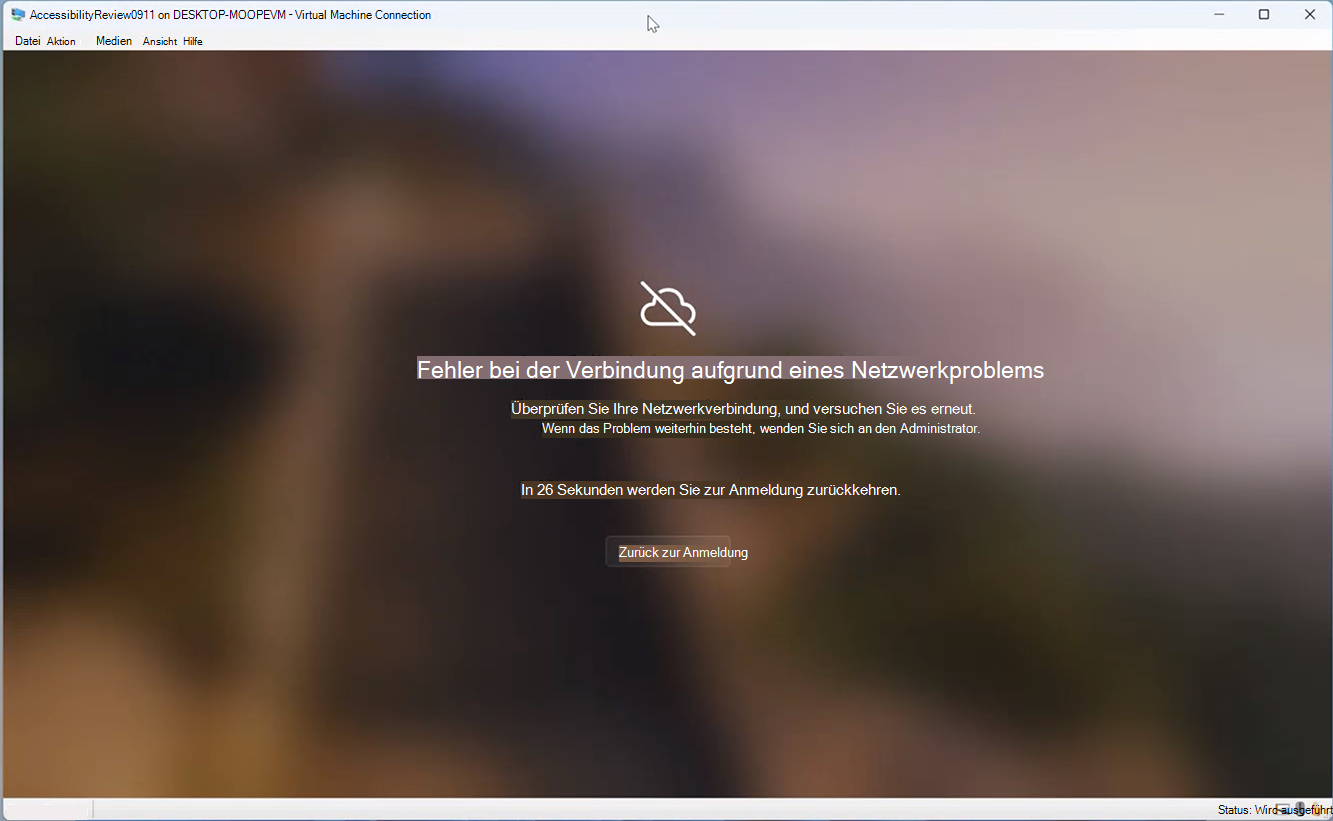The height and width of the screenshot is (821, 1333).
Task: Click the Virtual Machine Connection title bar icon
Action: pos(18,15)
